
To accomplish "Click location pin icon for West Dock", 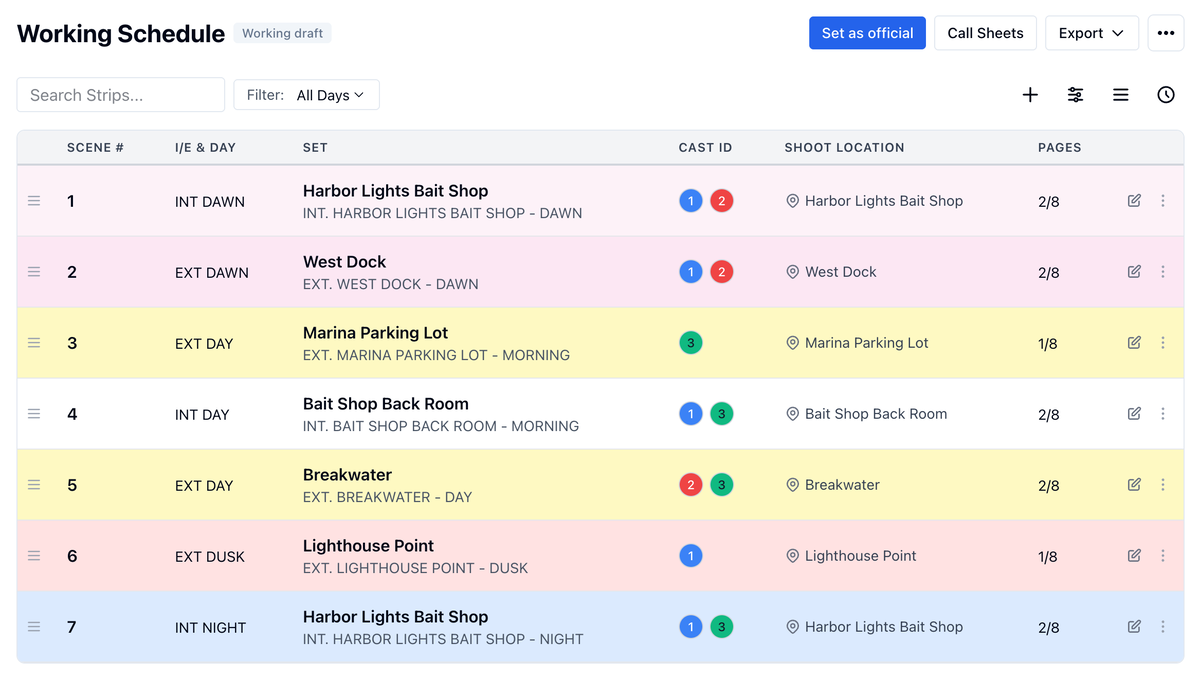I will [x=792, y=272].
